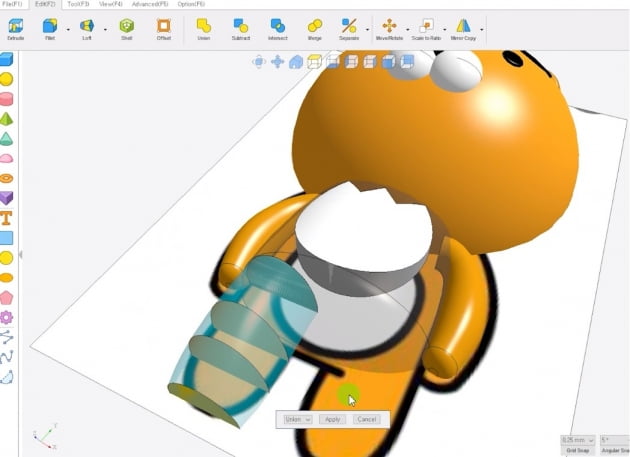Draw an orange ellipse sketch
The width and height of the screenshot is (630, 457).
(6, 277)
